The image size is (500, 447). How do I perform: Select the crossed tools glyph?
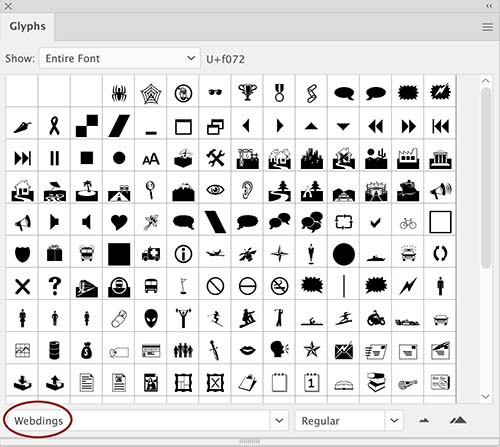click(215, 158)
